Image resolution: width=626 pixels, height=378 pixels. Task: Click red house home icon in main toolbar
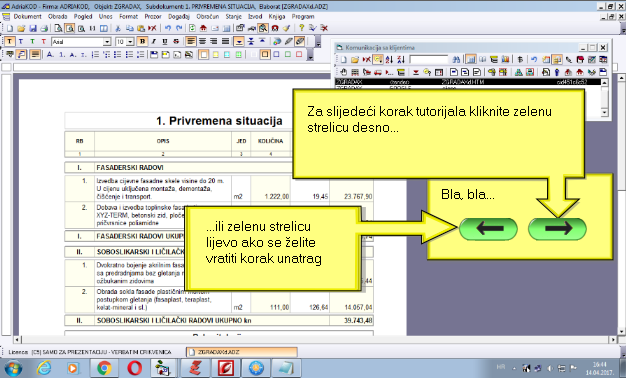[x=203, y=28]
